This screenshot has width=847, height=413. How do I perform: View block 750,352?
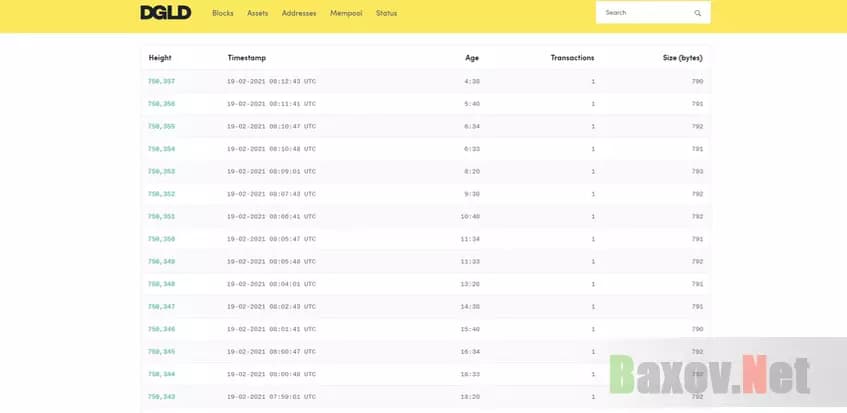(x=161, y=194)
